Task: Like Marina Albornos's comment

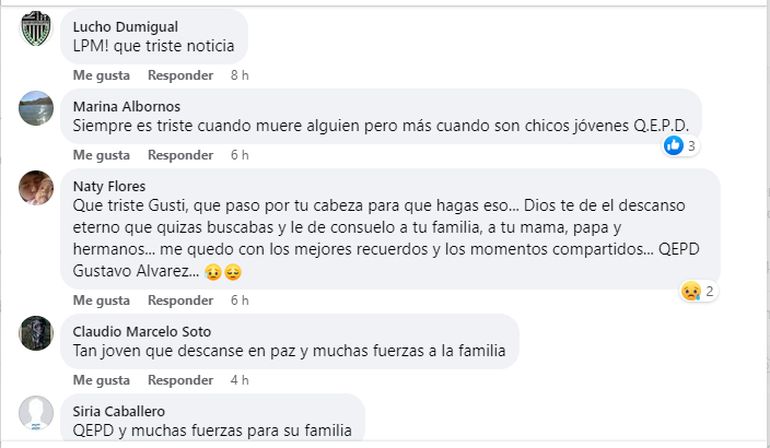Action: [x=101, y=155]
